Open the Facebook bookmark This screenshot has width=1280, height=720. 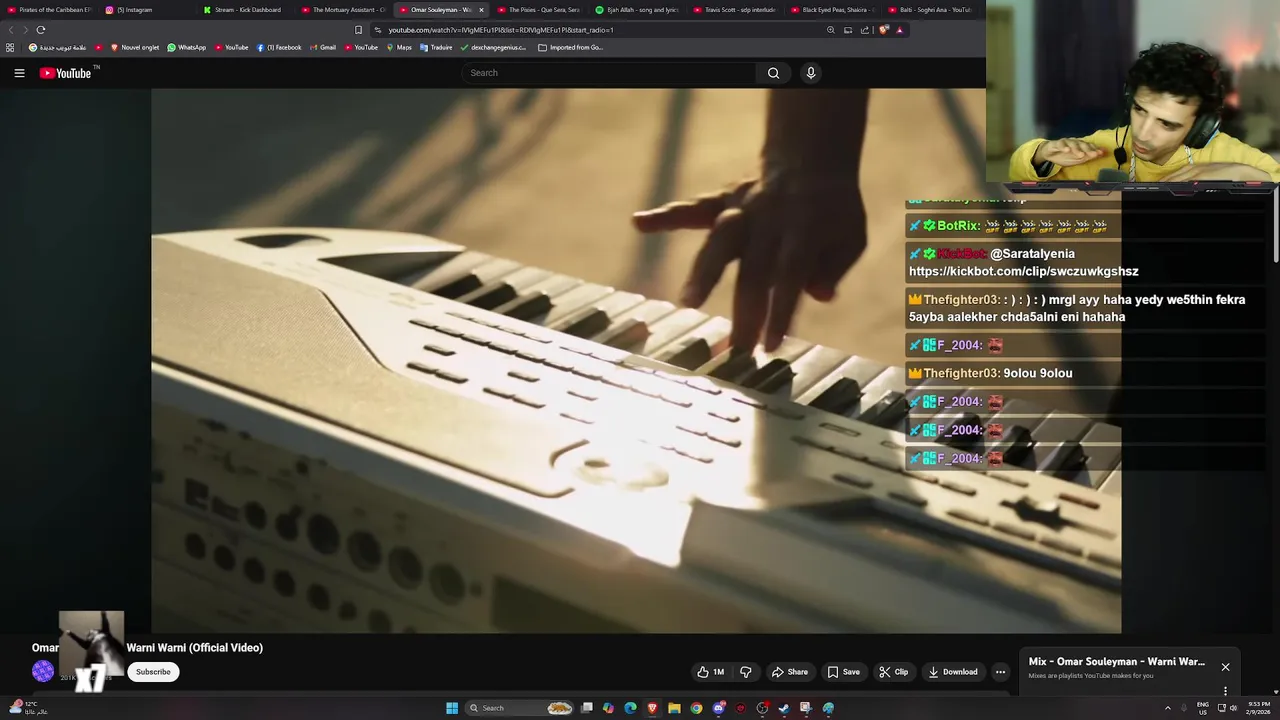tap(279, 47)
